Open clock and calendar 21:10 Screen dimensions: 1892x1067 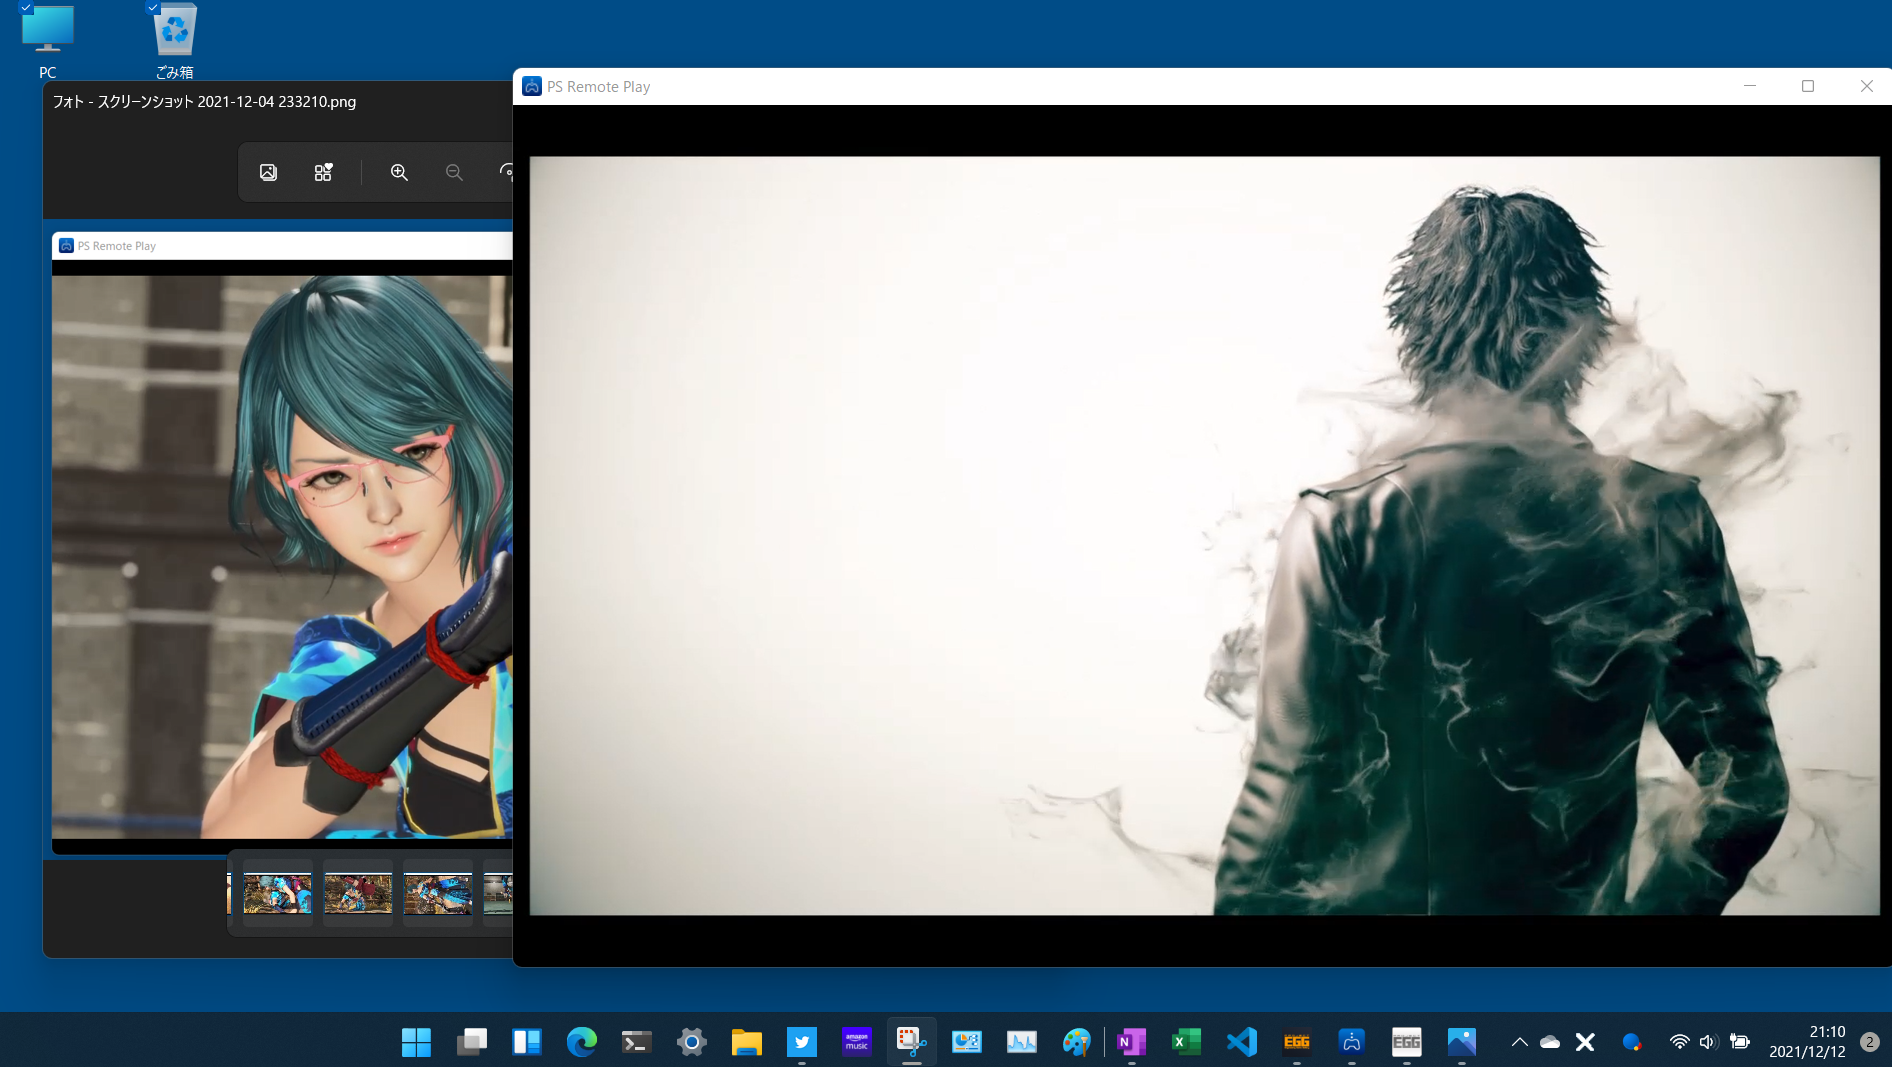1807,1042
